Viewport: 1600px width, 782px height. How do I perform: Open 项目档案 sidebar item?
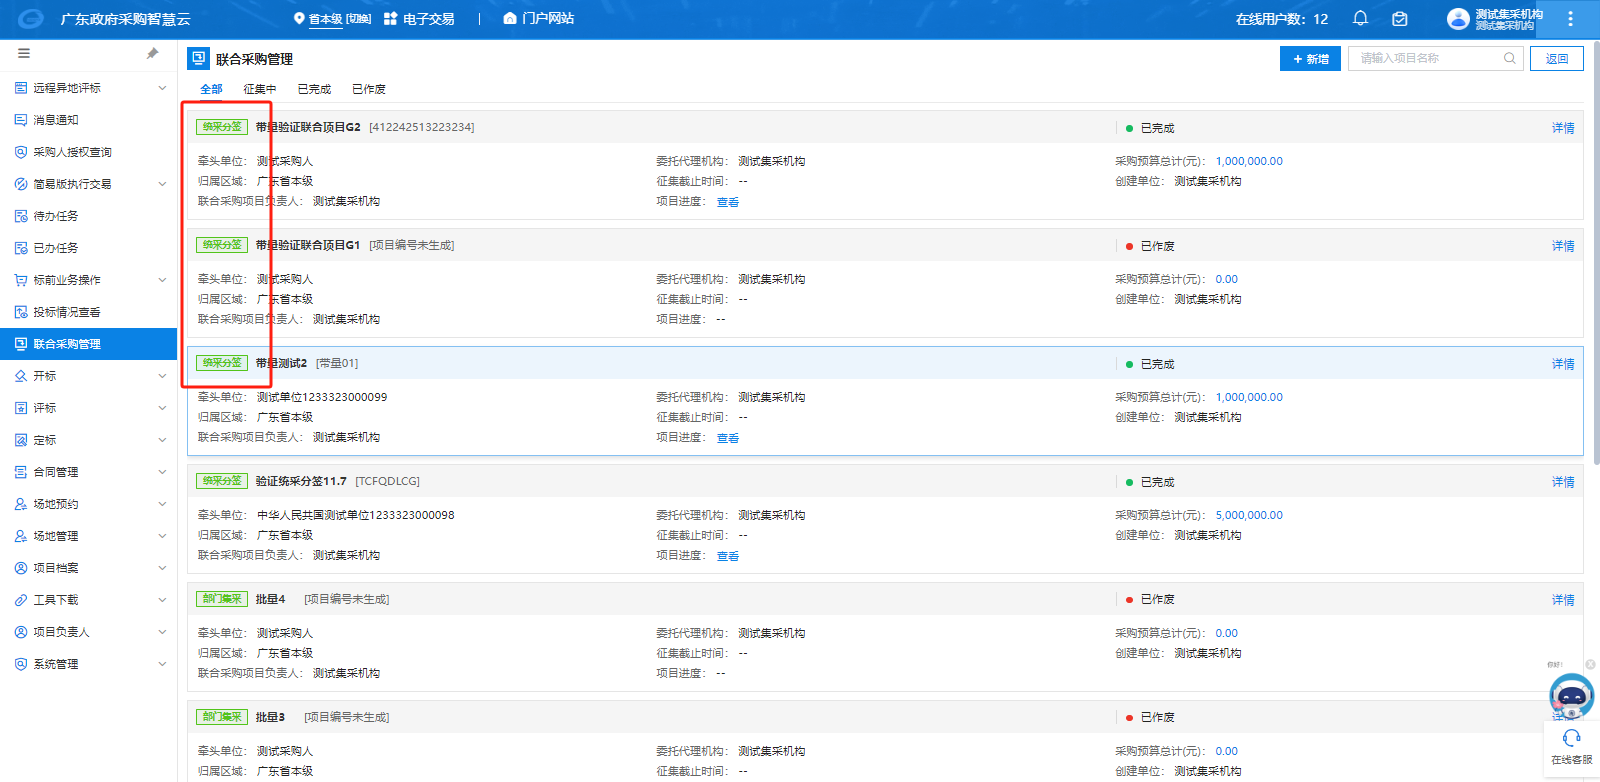pyautogui.click(x=89, y=568)
